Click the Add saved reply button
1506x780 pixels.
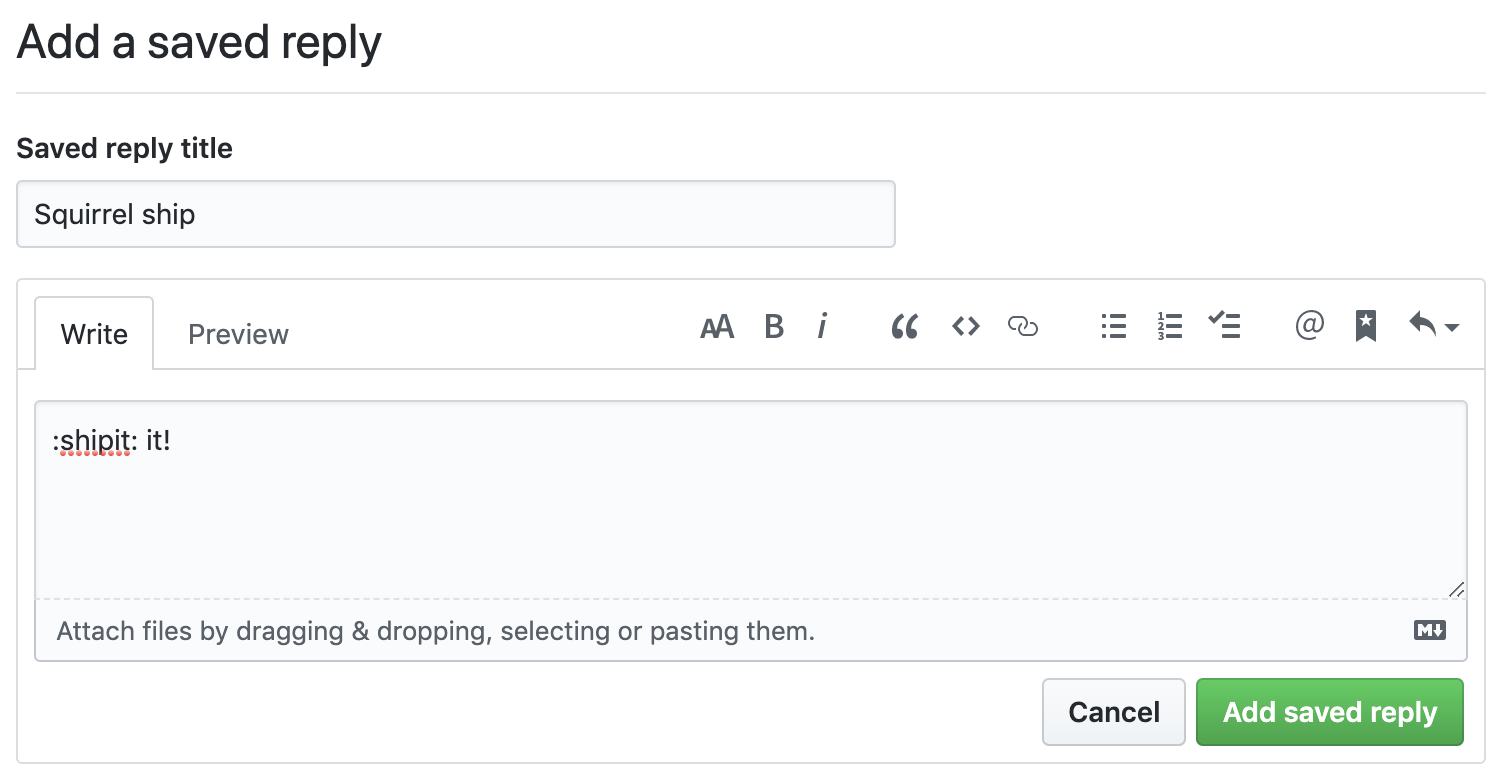(x=1330, y=711)
